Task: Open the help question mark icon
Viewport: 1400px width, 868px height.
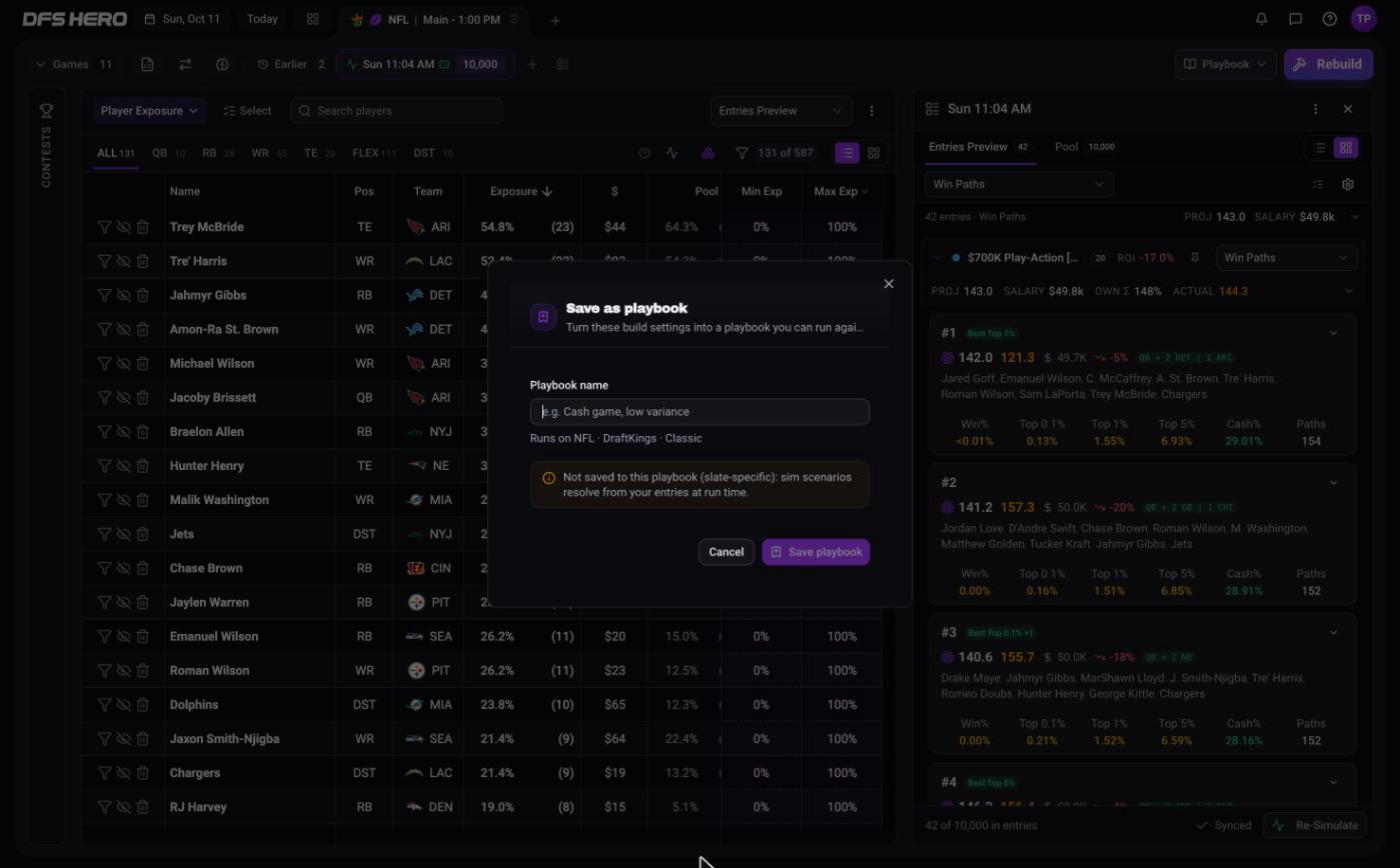Action: click(x=1330, y=19)
